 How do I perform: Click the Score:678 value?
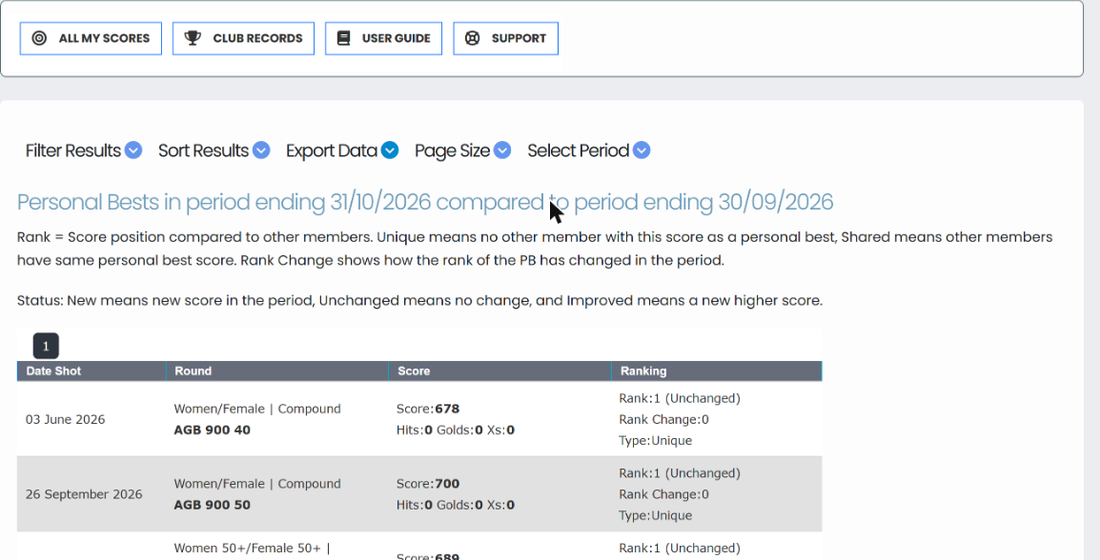pyautogui.click(x=428, y=409)
